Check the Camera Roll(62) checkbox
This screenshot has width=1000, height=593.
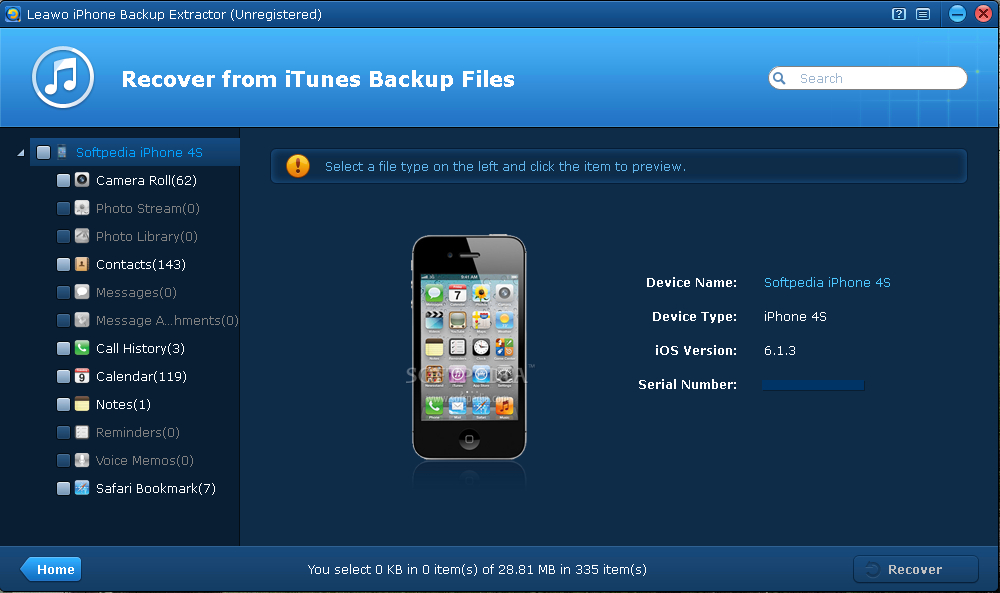[63, 180]
